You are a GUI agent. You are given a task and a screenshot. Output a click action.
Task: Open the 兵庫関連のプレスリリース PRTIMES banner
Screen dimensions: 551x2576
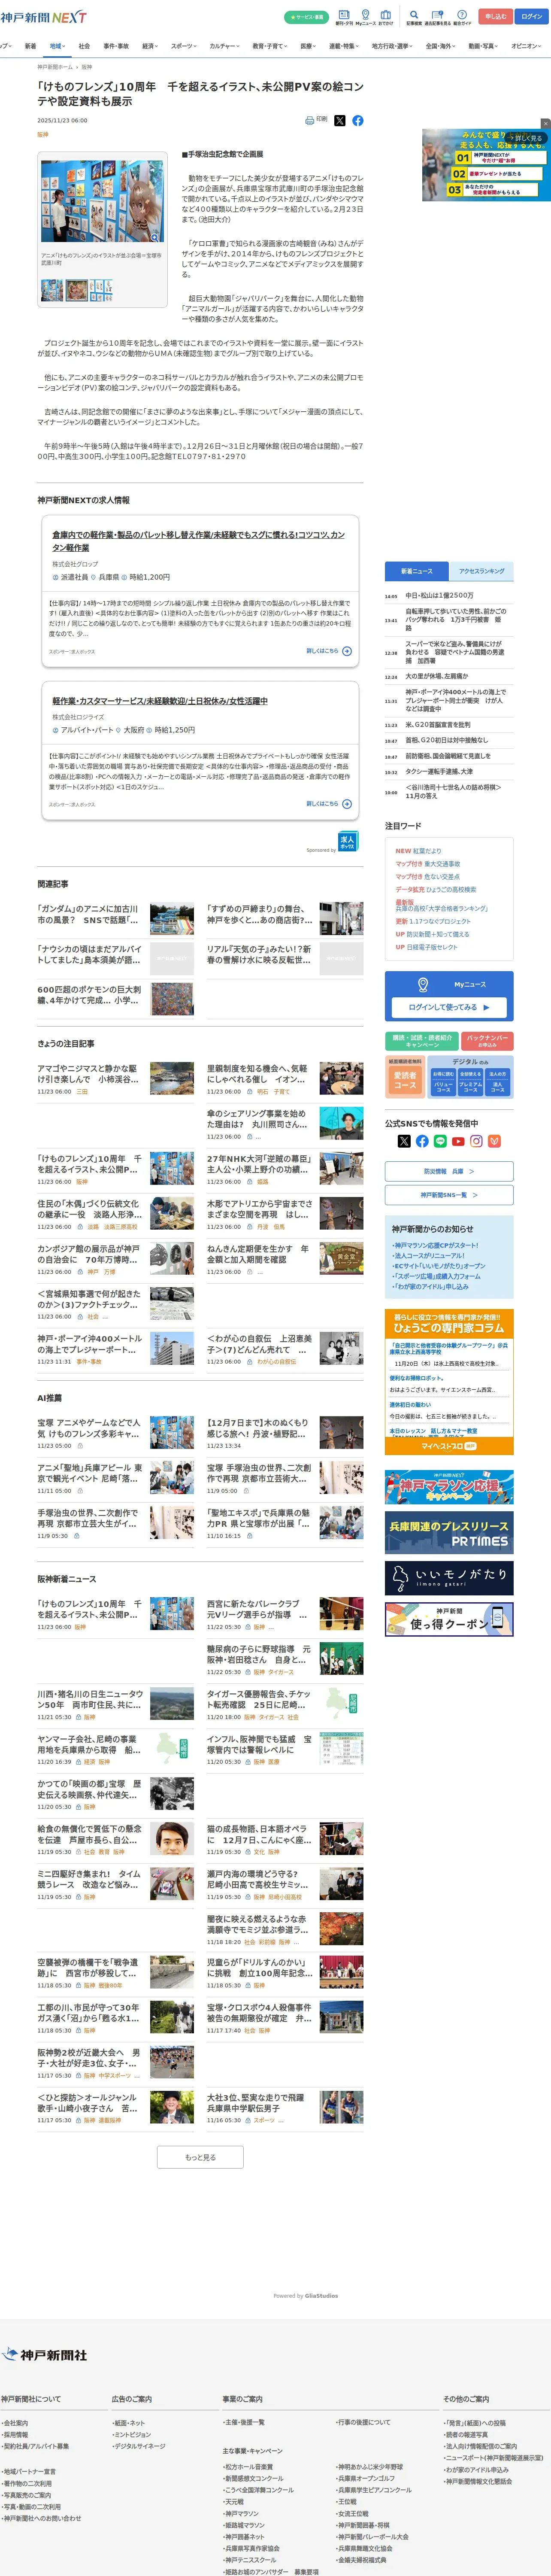449,1532
